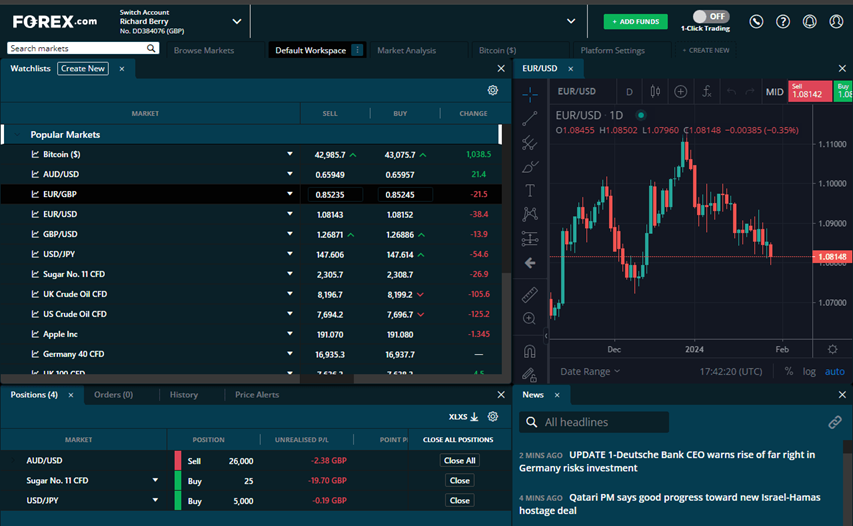
Task: Click the lock drawing tools icon
Action: click(530, 374)
